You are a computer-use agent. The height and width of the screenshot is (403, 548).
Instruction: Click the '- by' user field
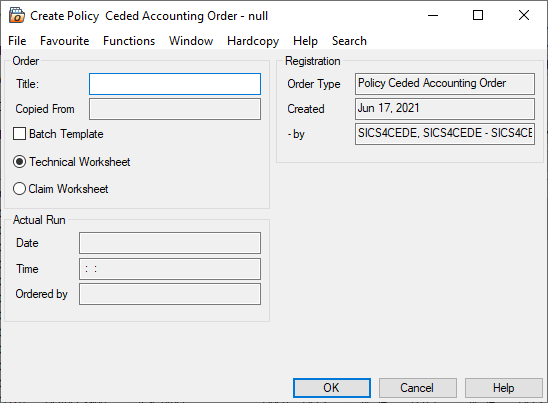point(445,134)
